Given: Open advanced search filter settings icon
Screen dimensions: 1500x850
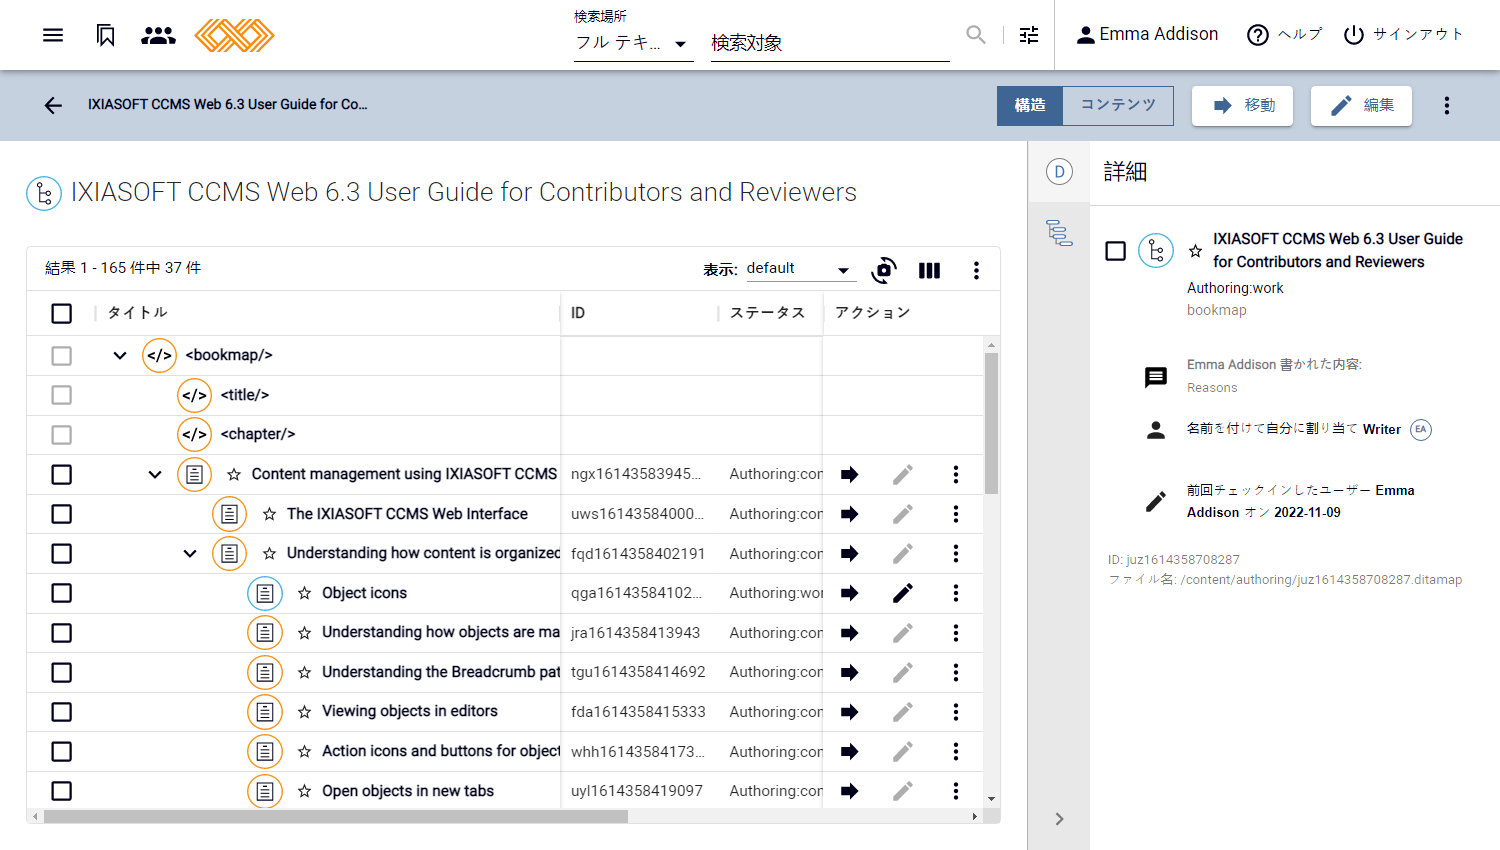Looking at the screenshot, I should [x=1029, y=35].
